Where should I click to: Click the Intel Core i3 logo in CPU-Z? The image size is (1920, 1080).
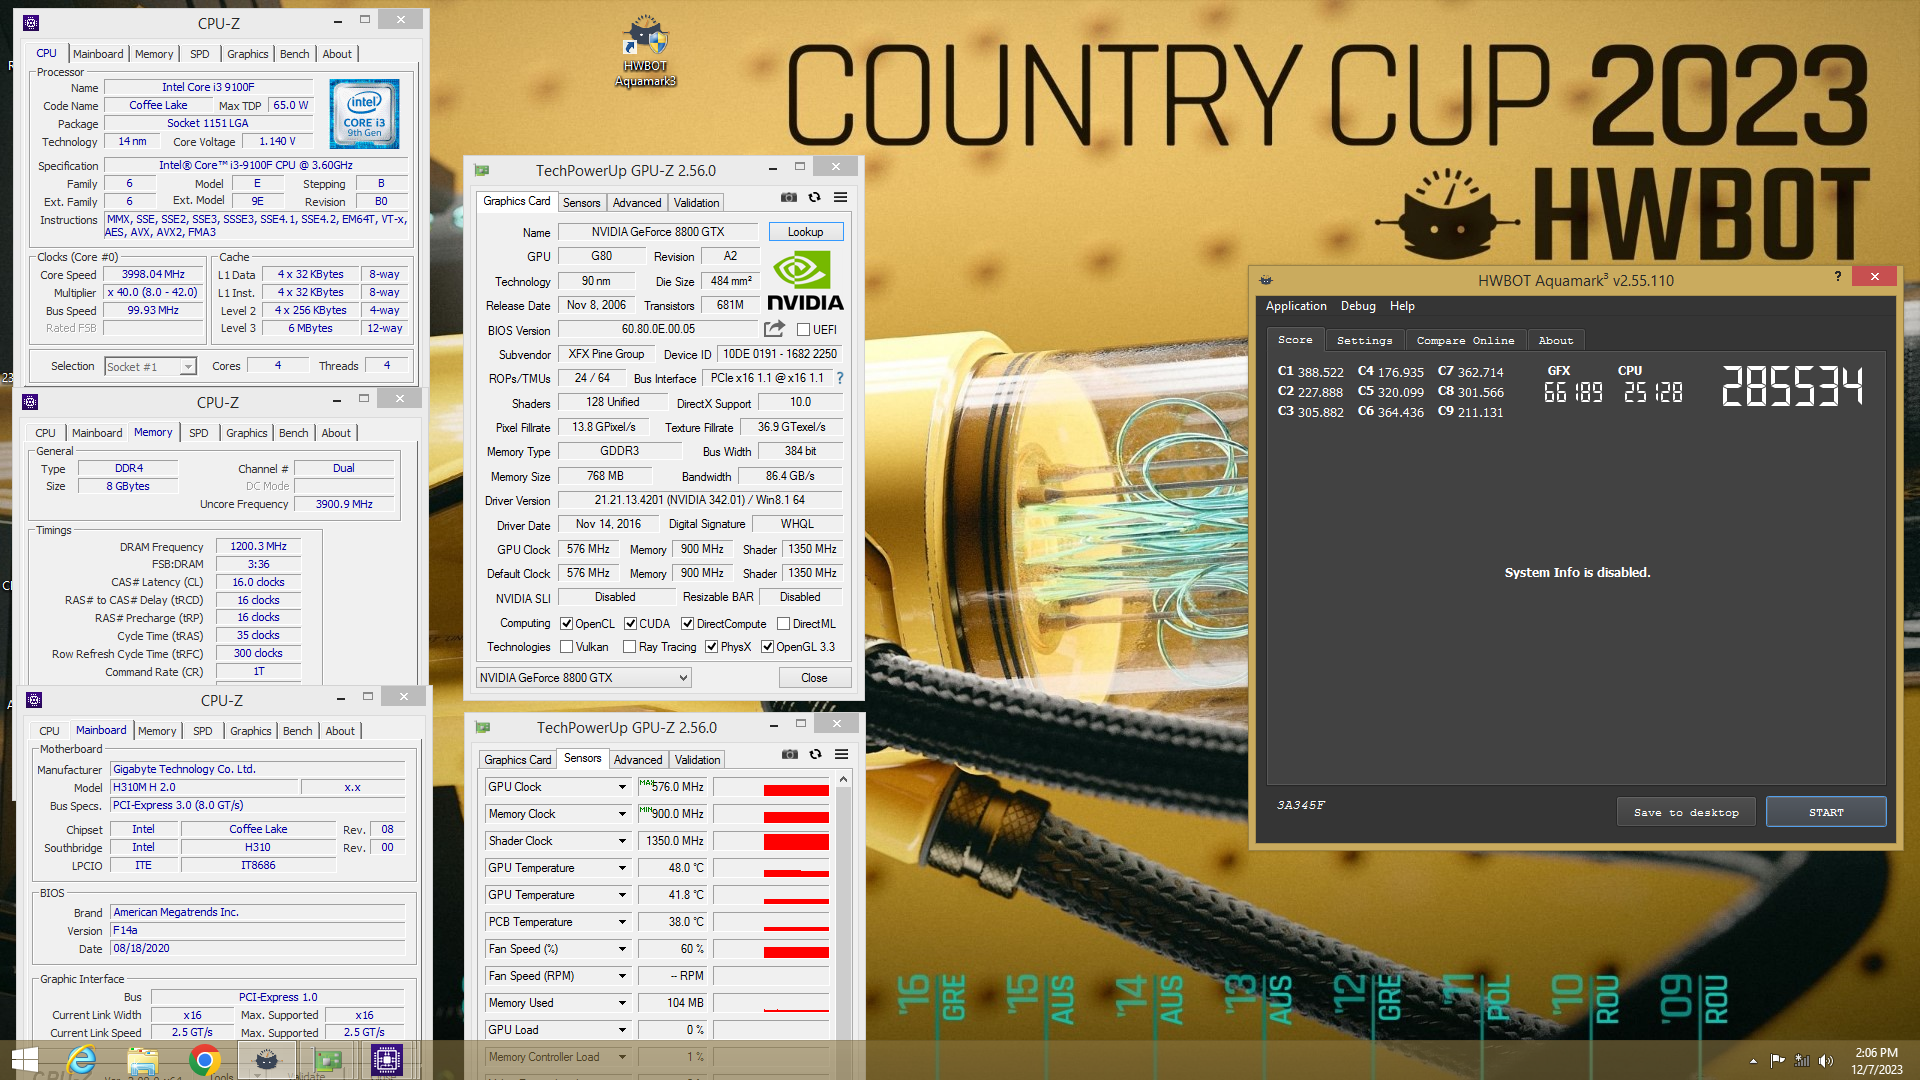tap(364, 114)
